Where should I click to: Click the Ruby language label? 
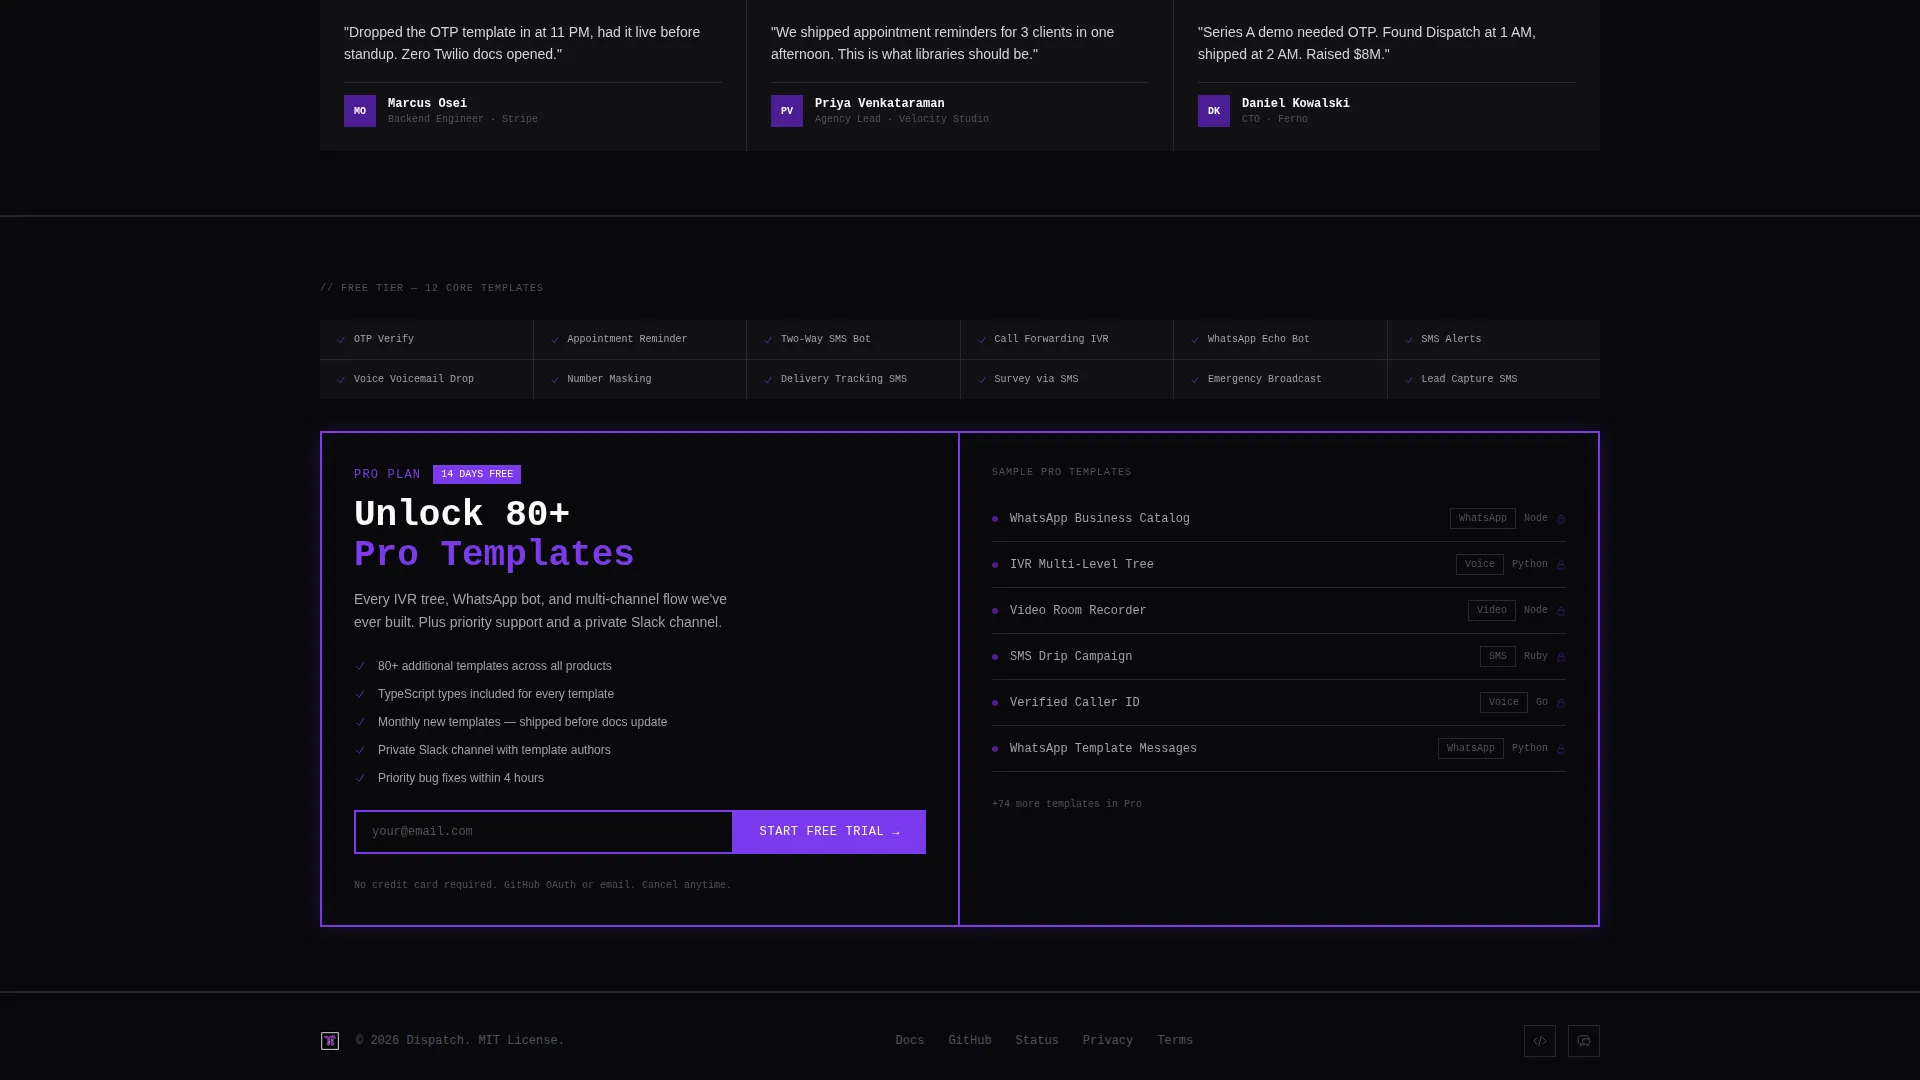coord(1536,656)
